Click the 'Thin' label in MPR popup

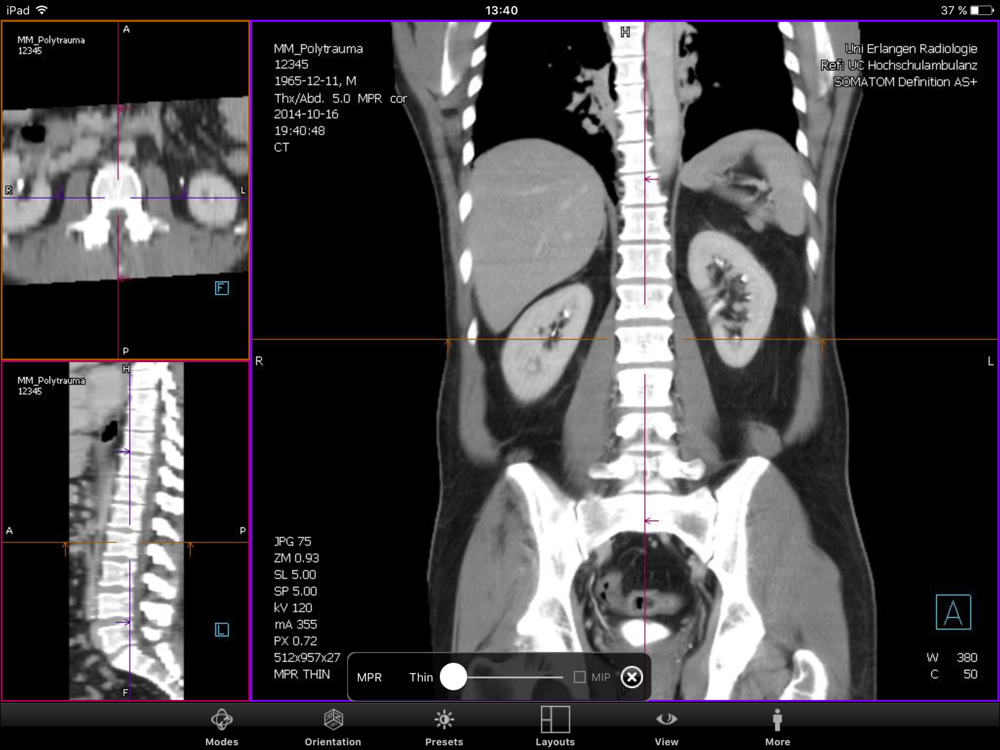point(421,677)
